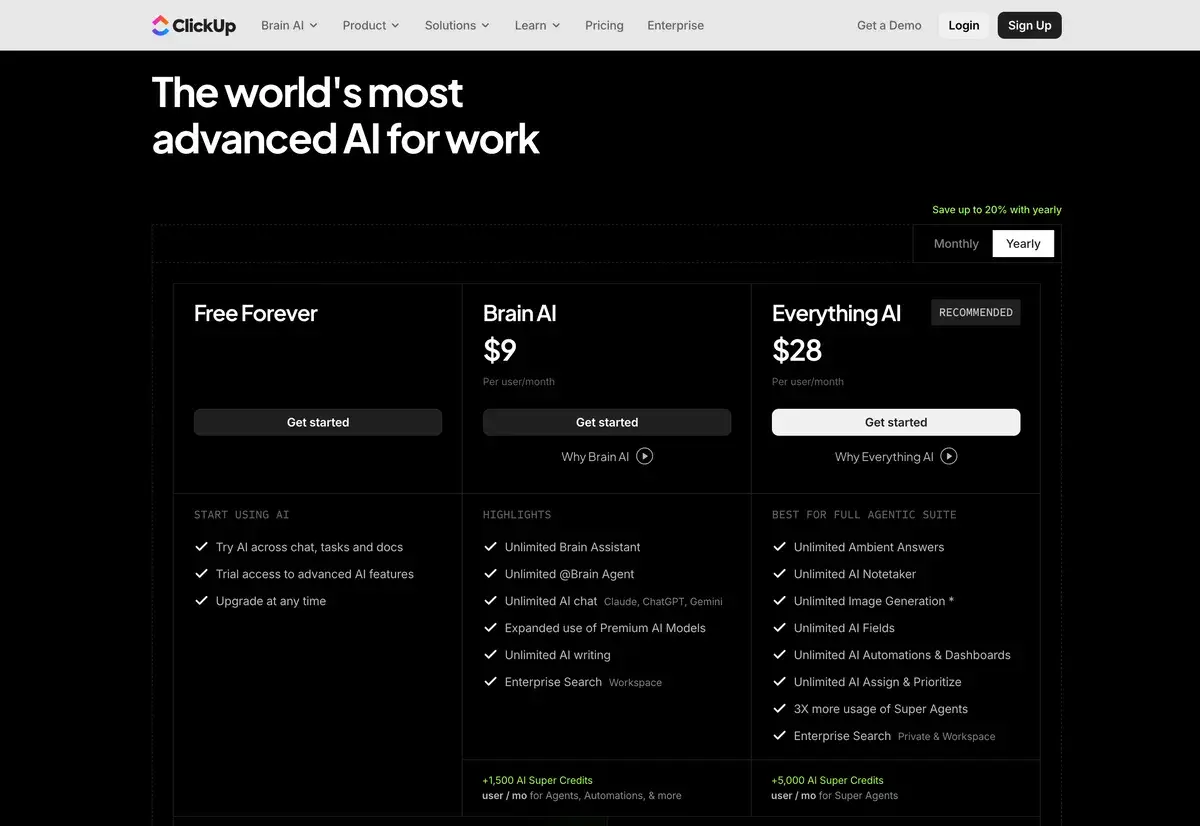Image resolution: width=1200 pixels, height=826 pixels.
Task: Click the Login button
Action: (x=964, y=25)
